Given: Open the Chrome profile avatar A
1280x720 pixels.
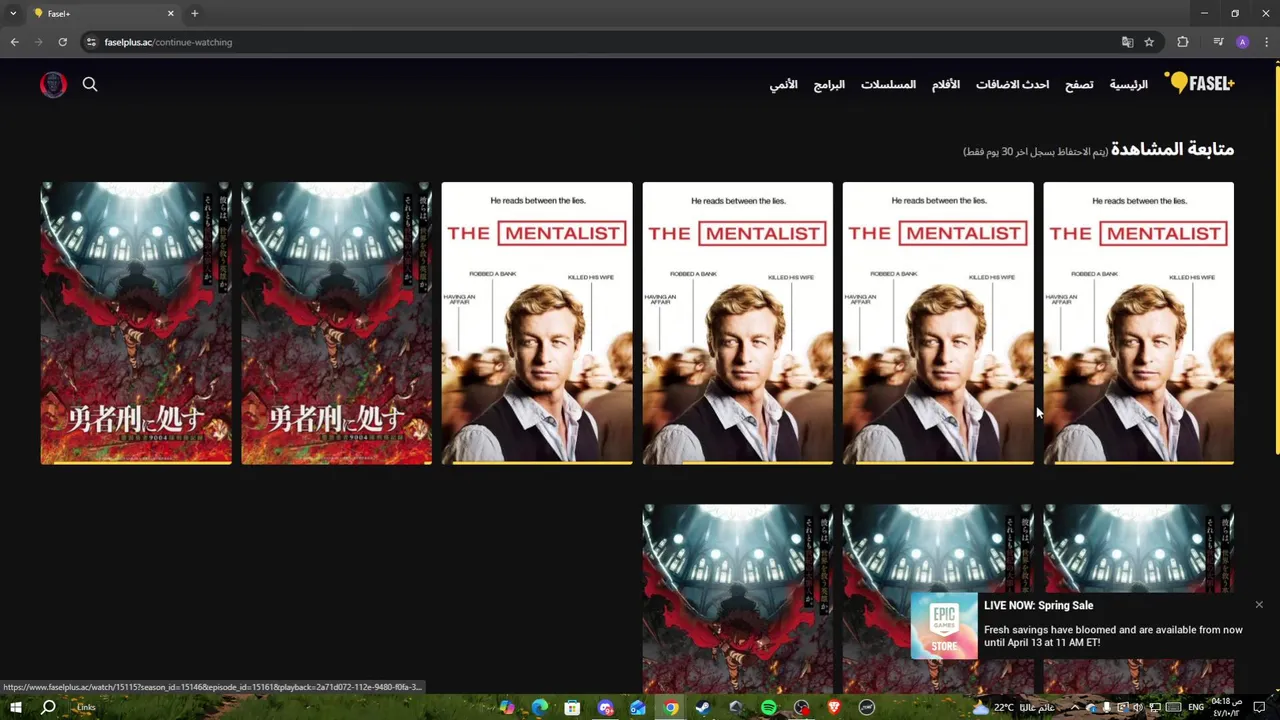Looking at the screenshot, I should [x=1242, y=42].
